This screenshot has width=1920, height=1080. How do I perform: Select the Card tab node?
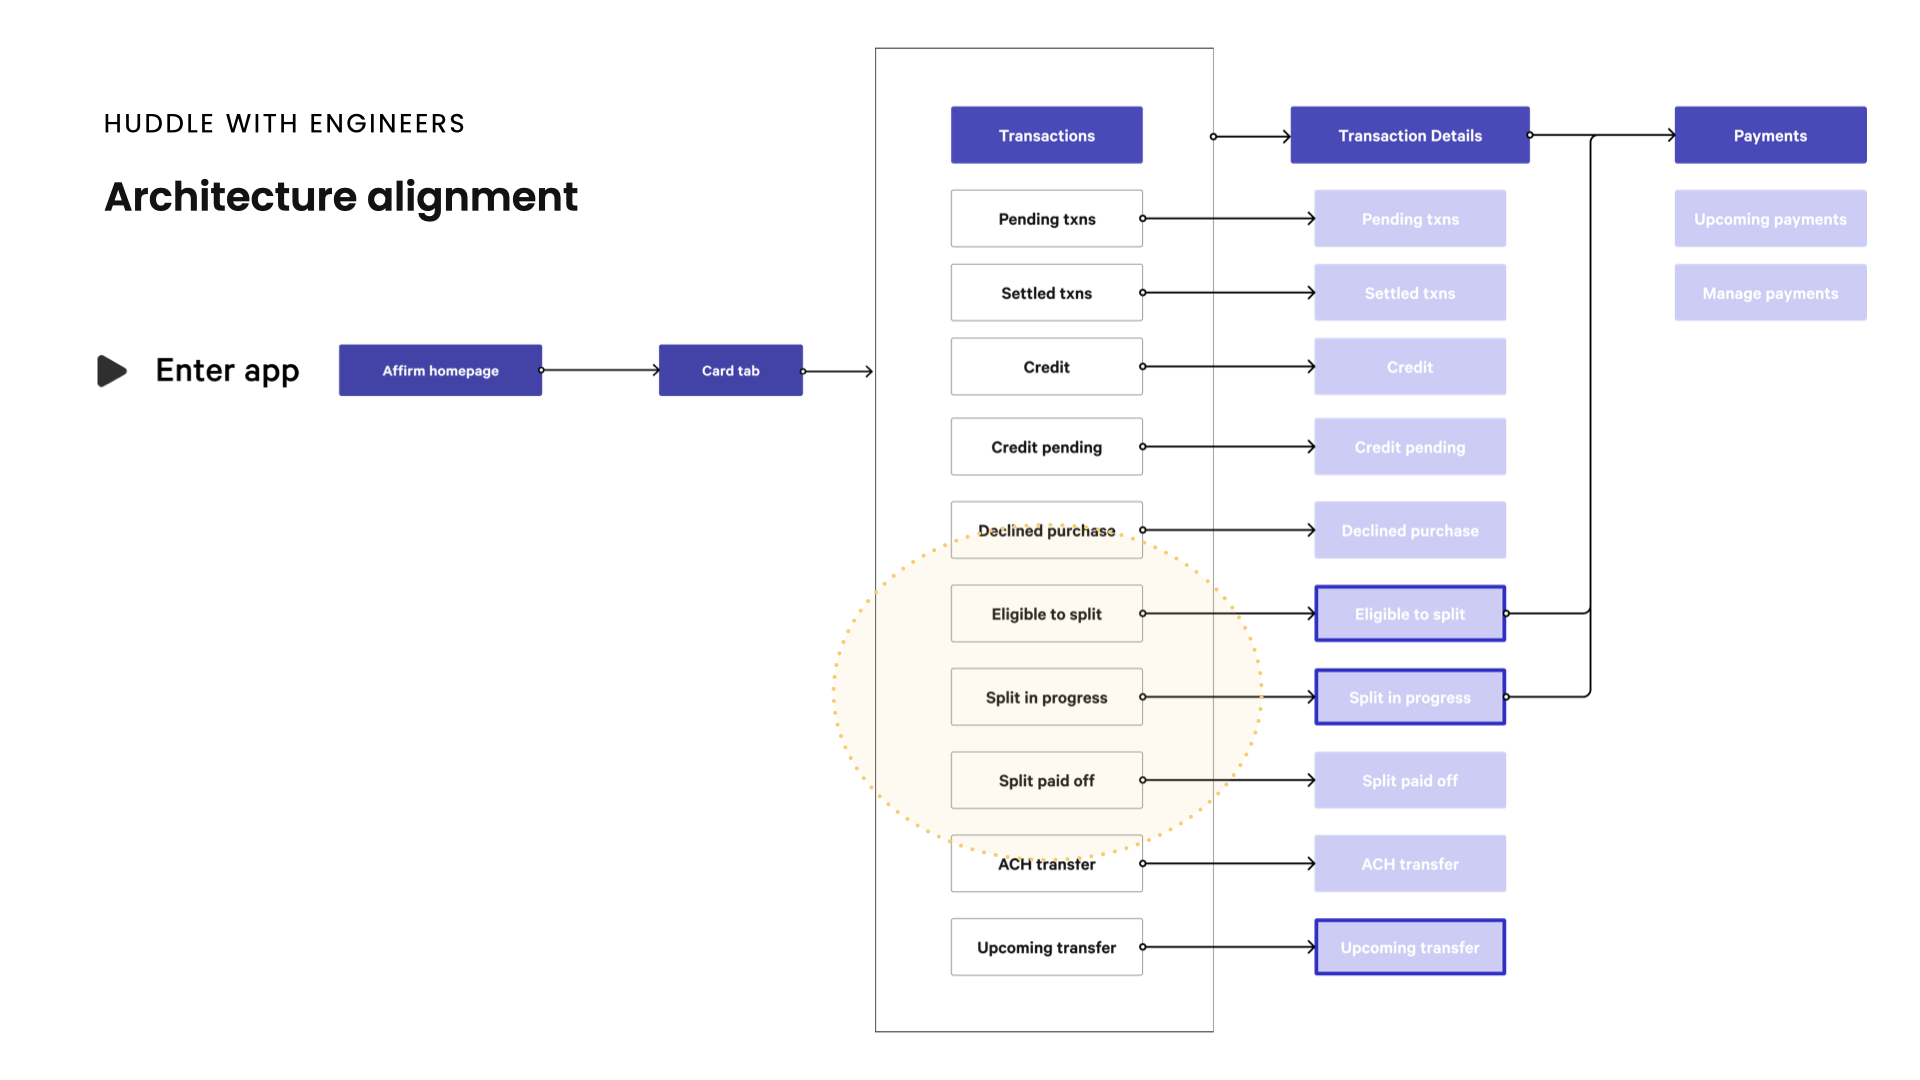click(x=730, y=371)
